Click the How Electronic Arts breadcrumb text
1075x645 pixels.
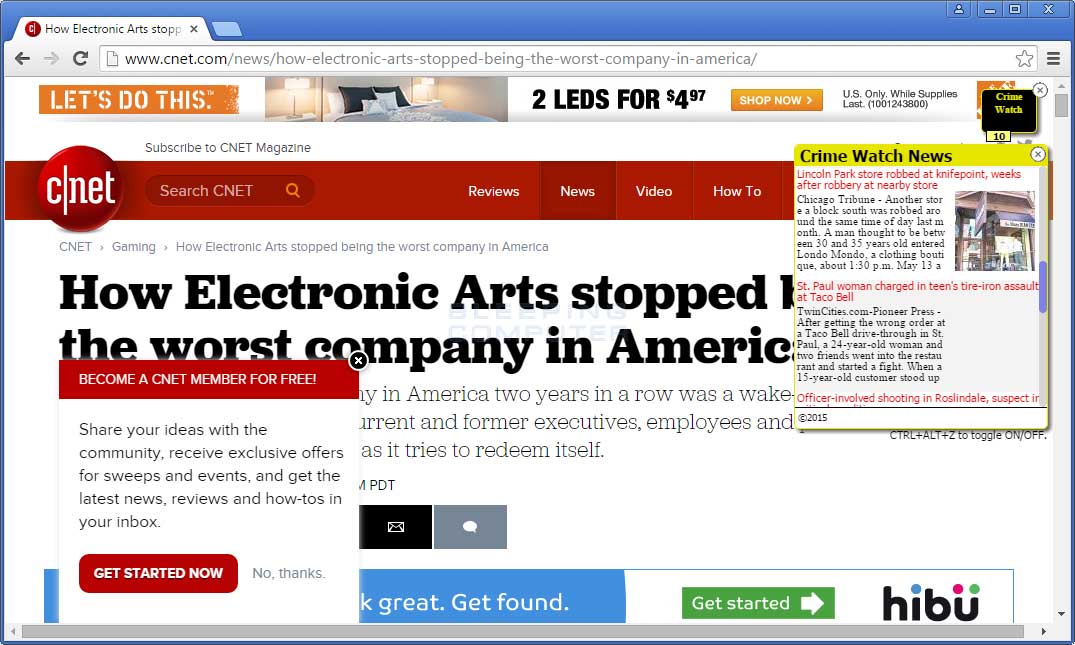362,247
